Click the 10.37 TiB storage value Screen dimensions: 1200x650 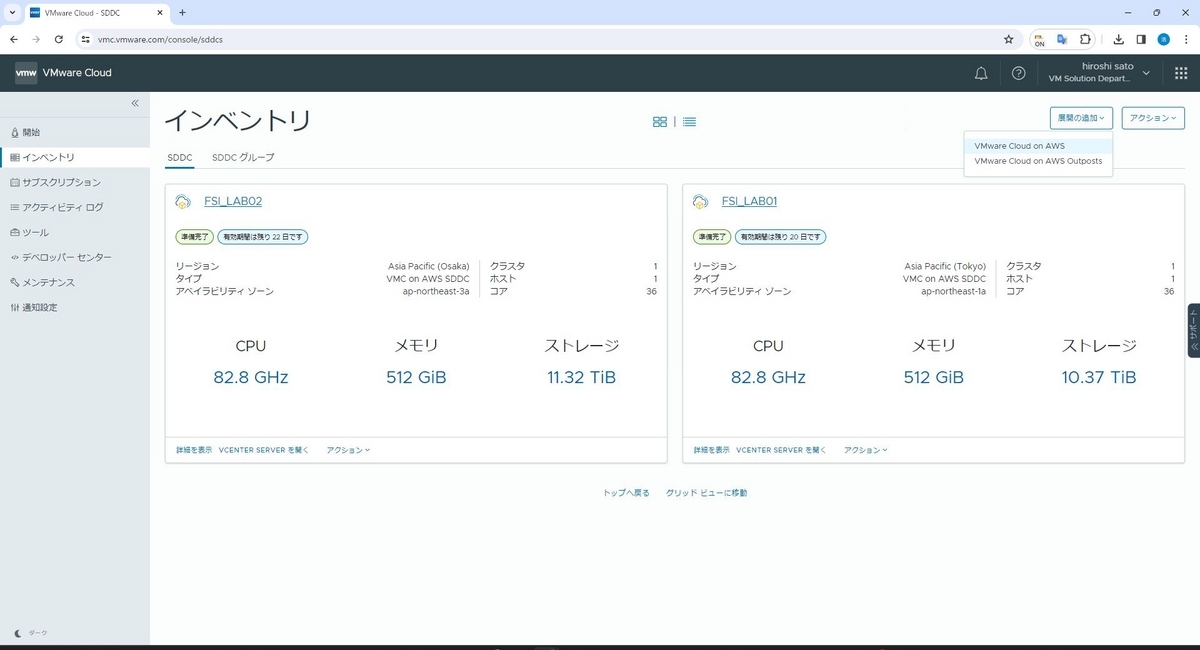click(x=1099, y=377)
